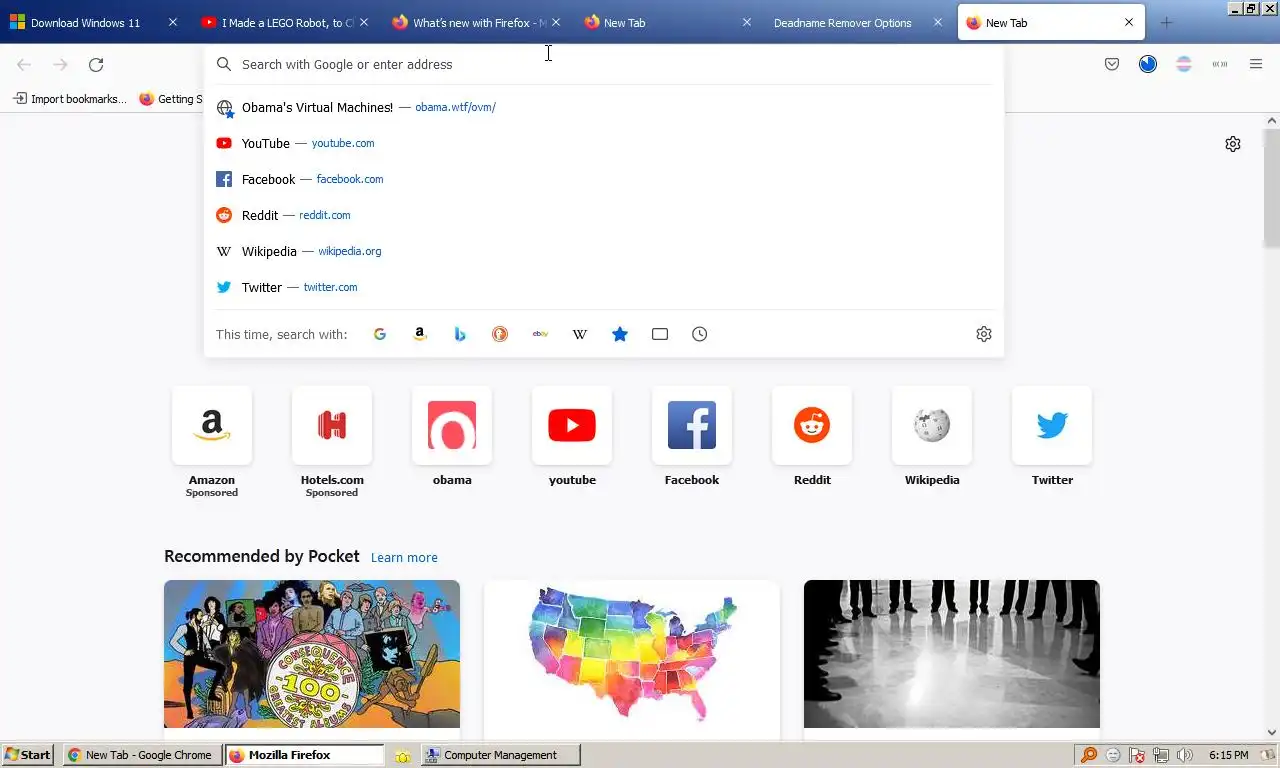
Task: Reload the current page
Action: 96,64
